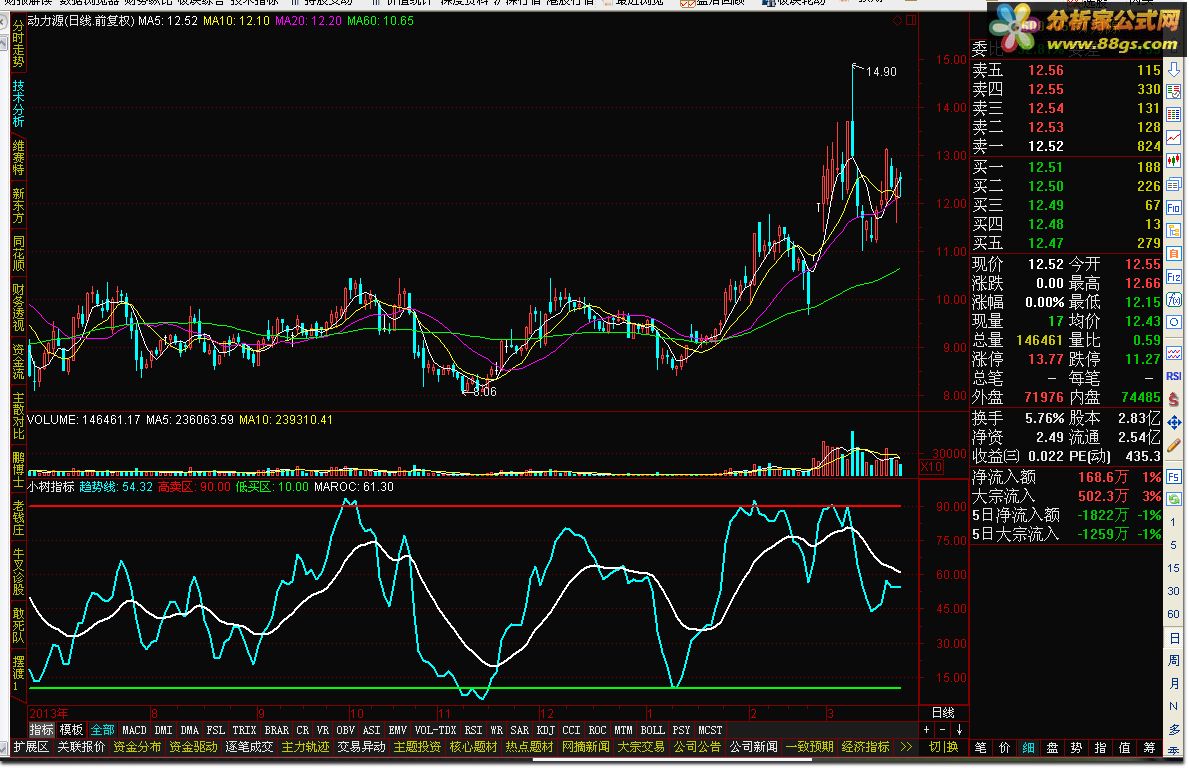
Task: Select the 全部 indicator category tab
Action: [102, 730]
